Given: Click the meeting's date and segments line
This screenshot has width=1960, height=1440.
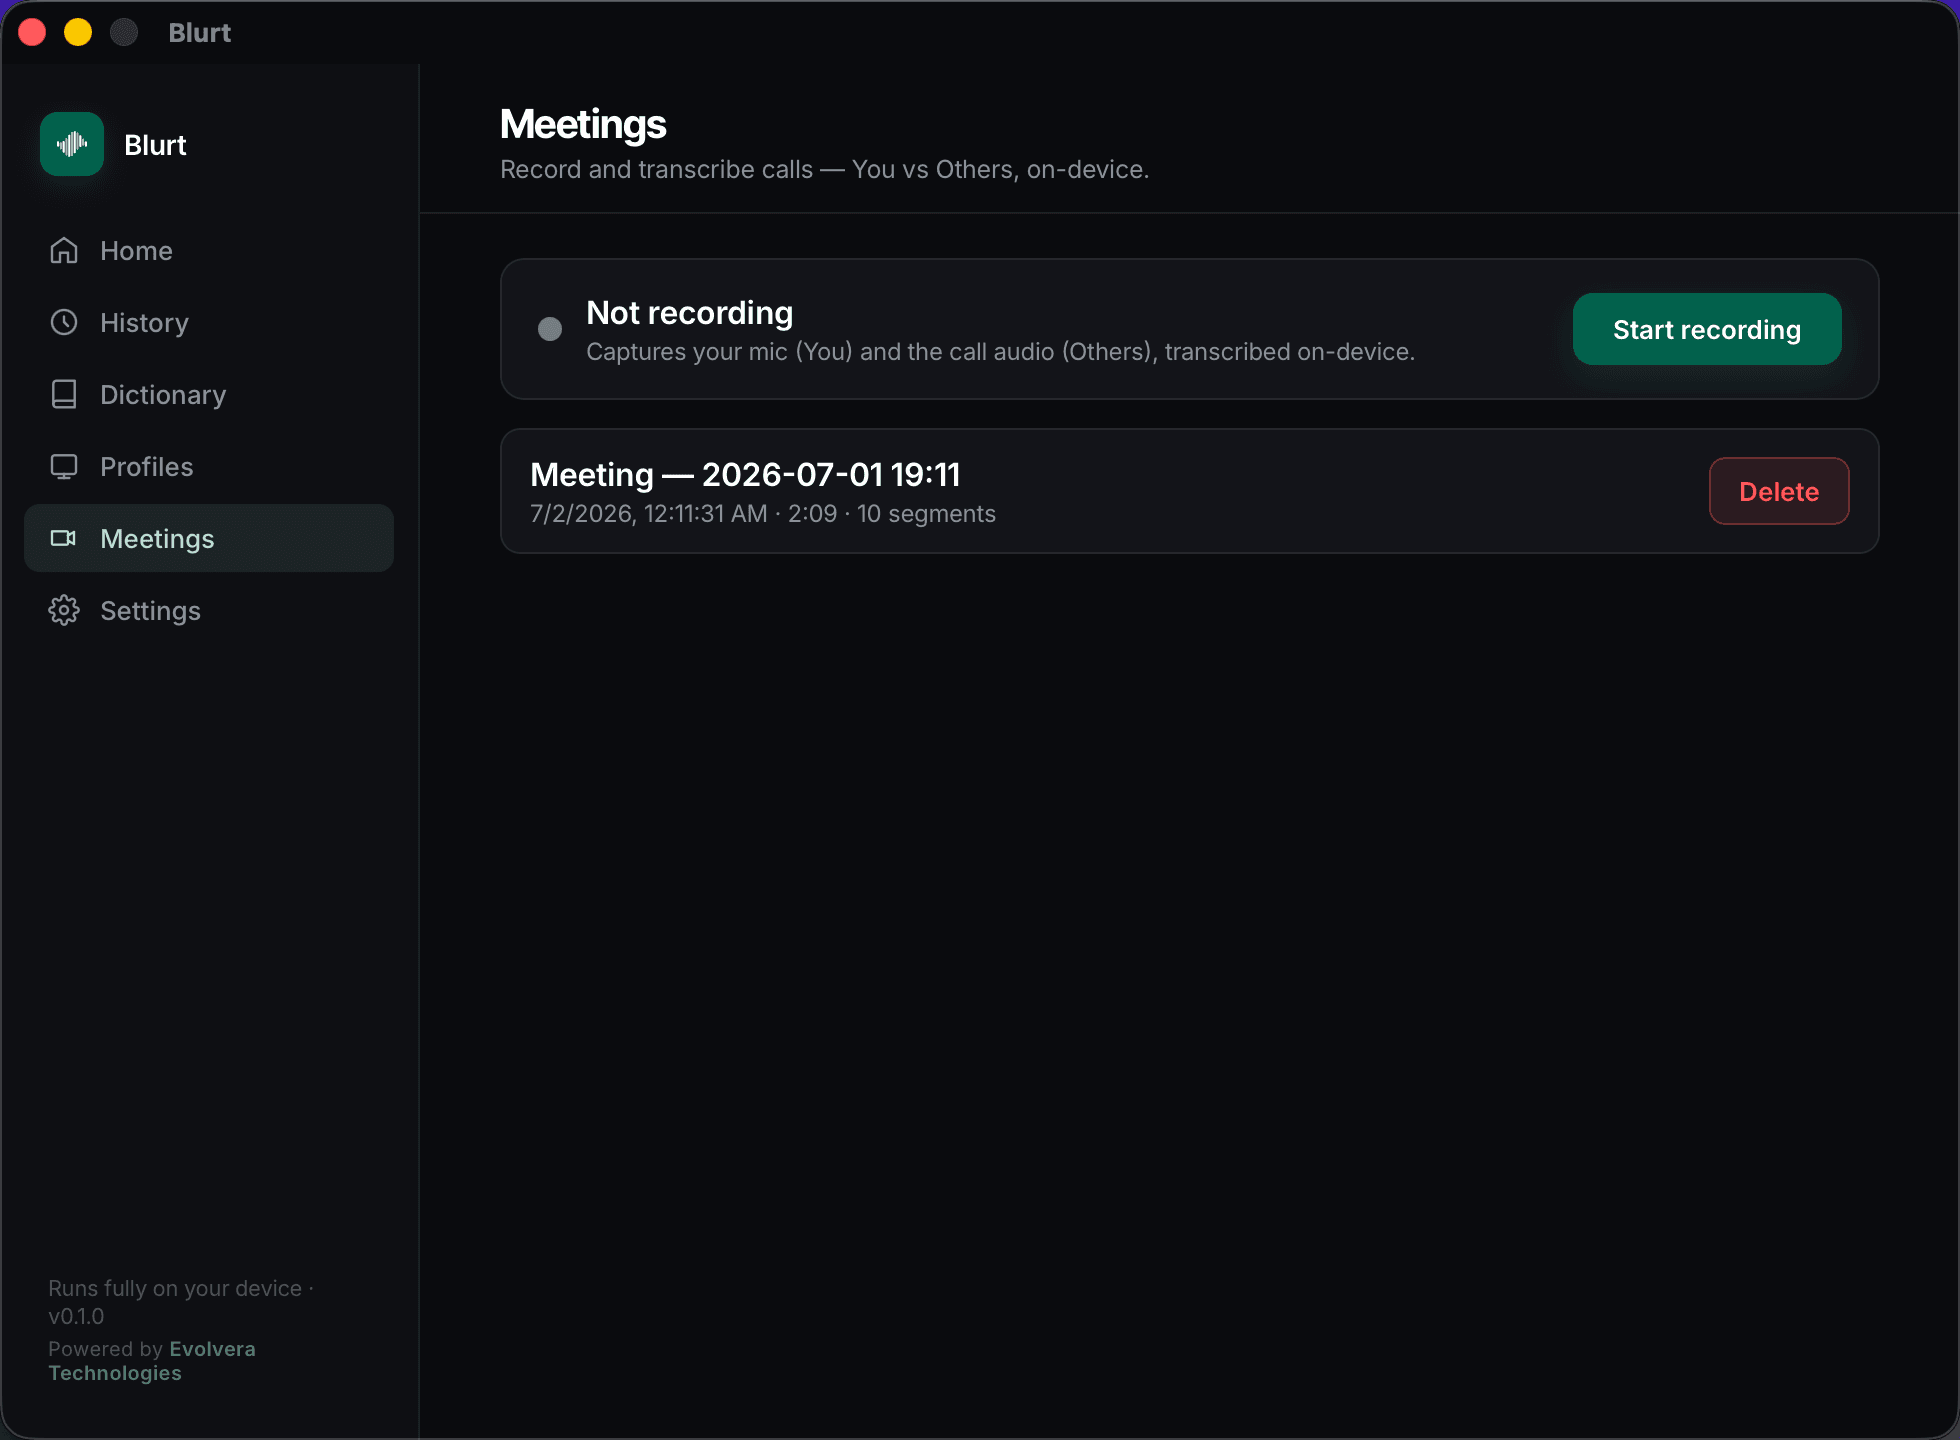Looking at the screenshot, I should coord(763,514).
